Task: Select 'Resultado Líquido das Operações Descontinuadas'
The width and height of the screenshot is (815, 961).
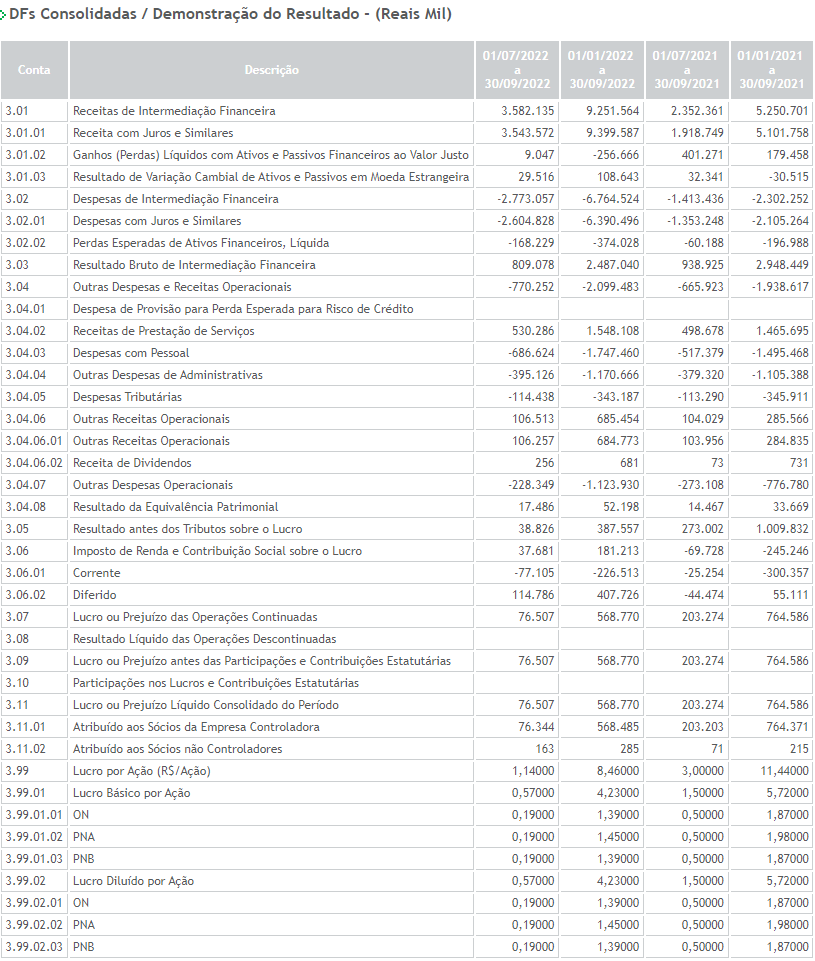Action: point(205,640)
